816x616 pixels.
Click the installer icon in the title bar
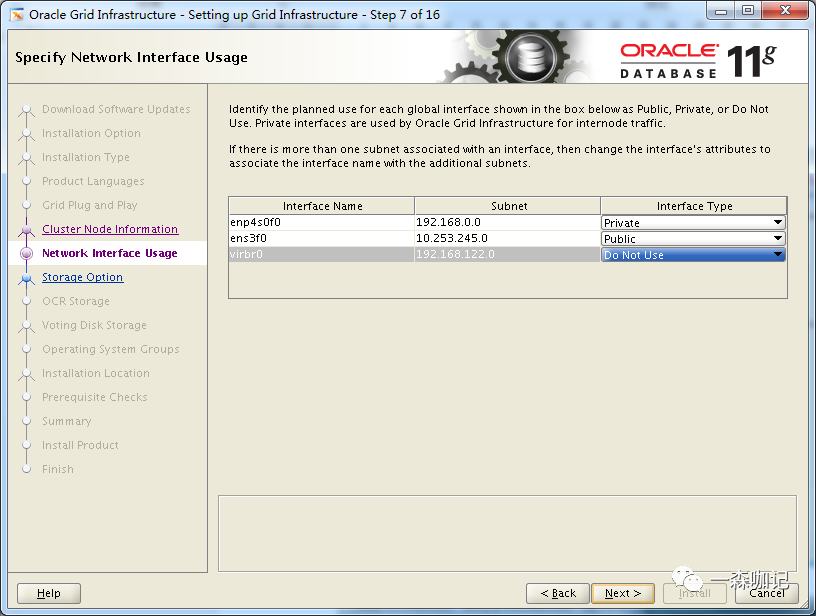tap(17, 15)
